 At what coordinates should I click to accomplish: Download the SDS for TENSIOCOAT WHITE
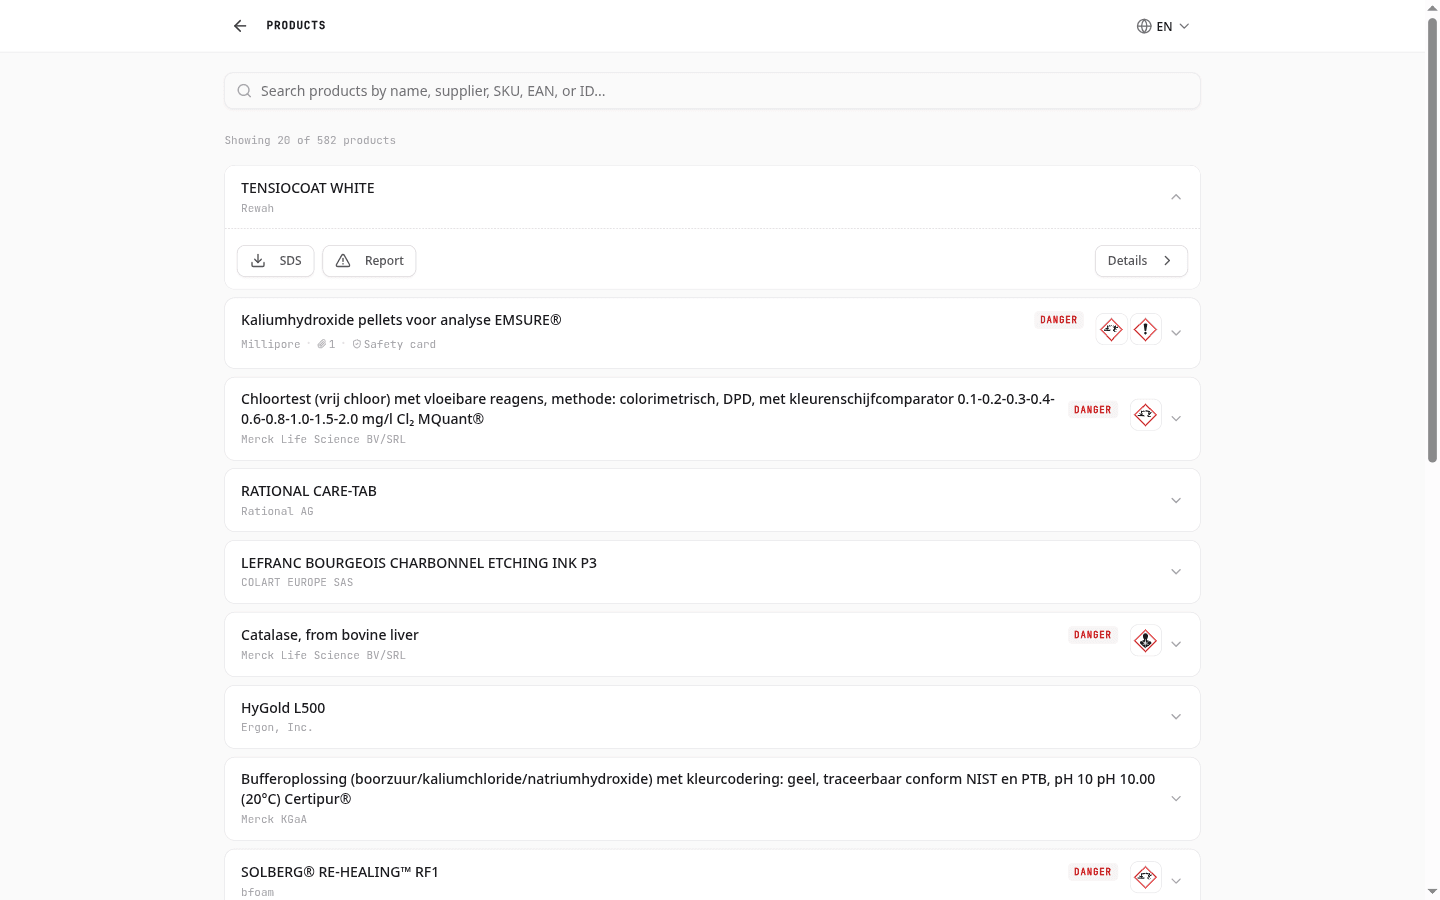[x=276, y=261]
